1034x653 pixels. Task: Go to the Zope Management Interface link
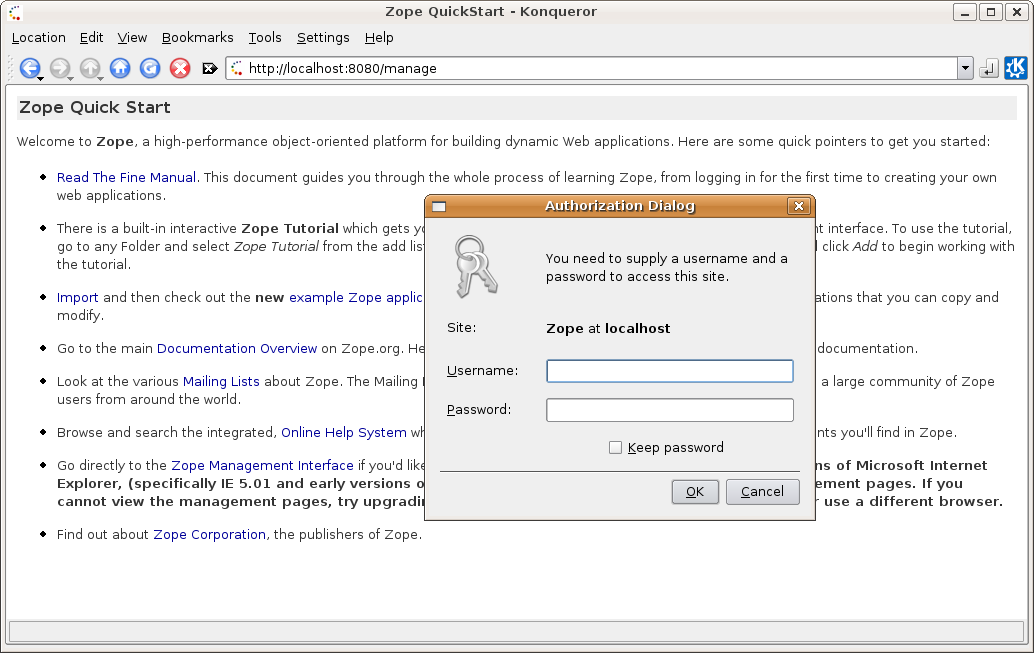coord(262,466)
